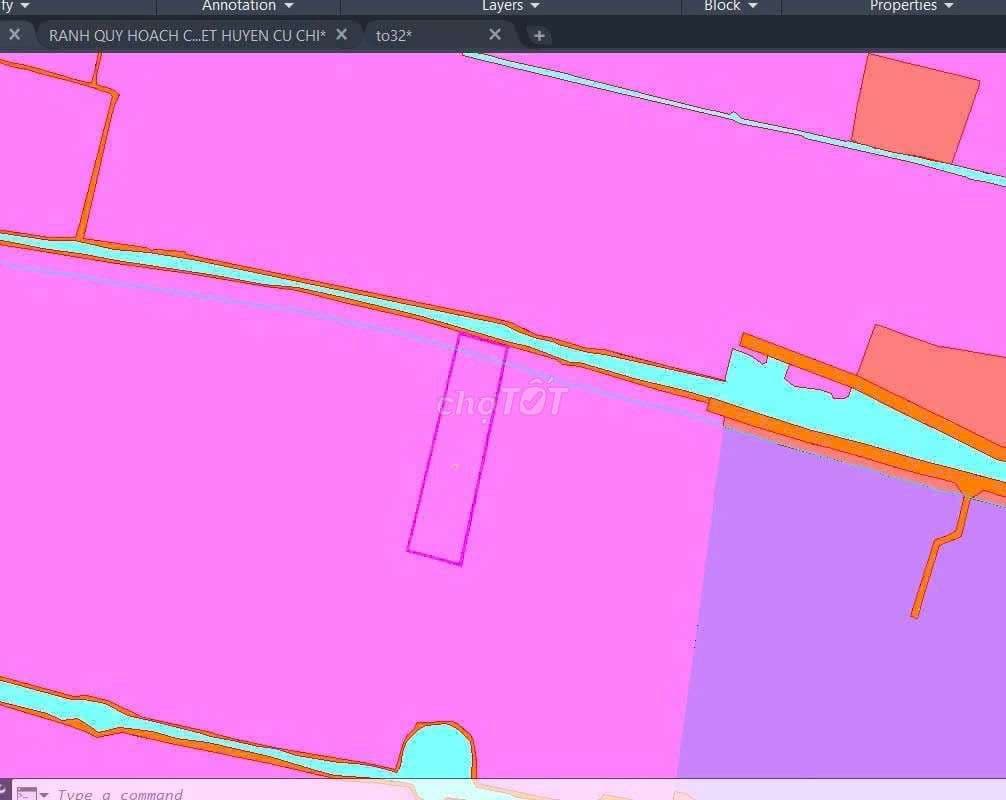This screenshot has width=1006, height=800.
Task: Open the Block panel dropdown
Action: coord(731,6)
